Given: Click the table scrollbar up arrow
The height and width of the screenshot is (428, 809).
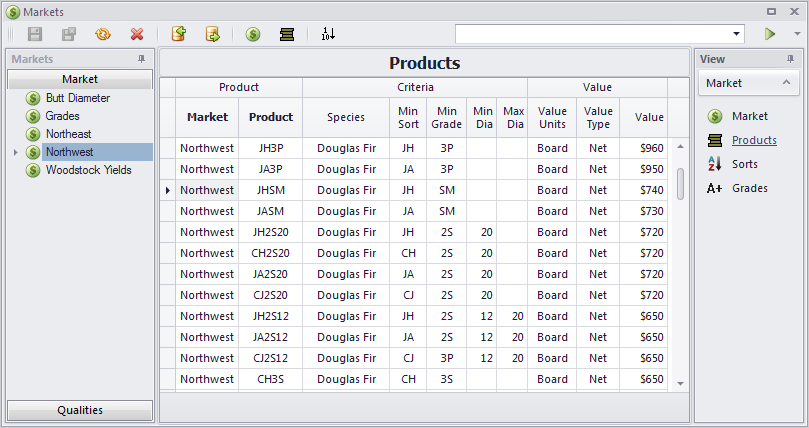Looking at the screenshot, I should pyautogui.click(x=681, y=146).
